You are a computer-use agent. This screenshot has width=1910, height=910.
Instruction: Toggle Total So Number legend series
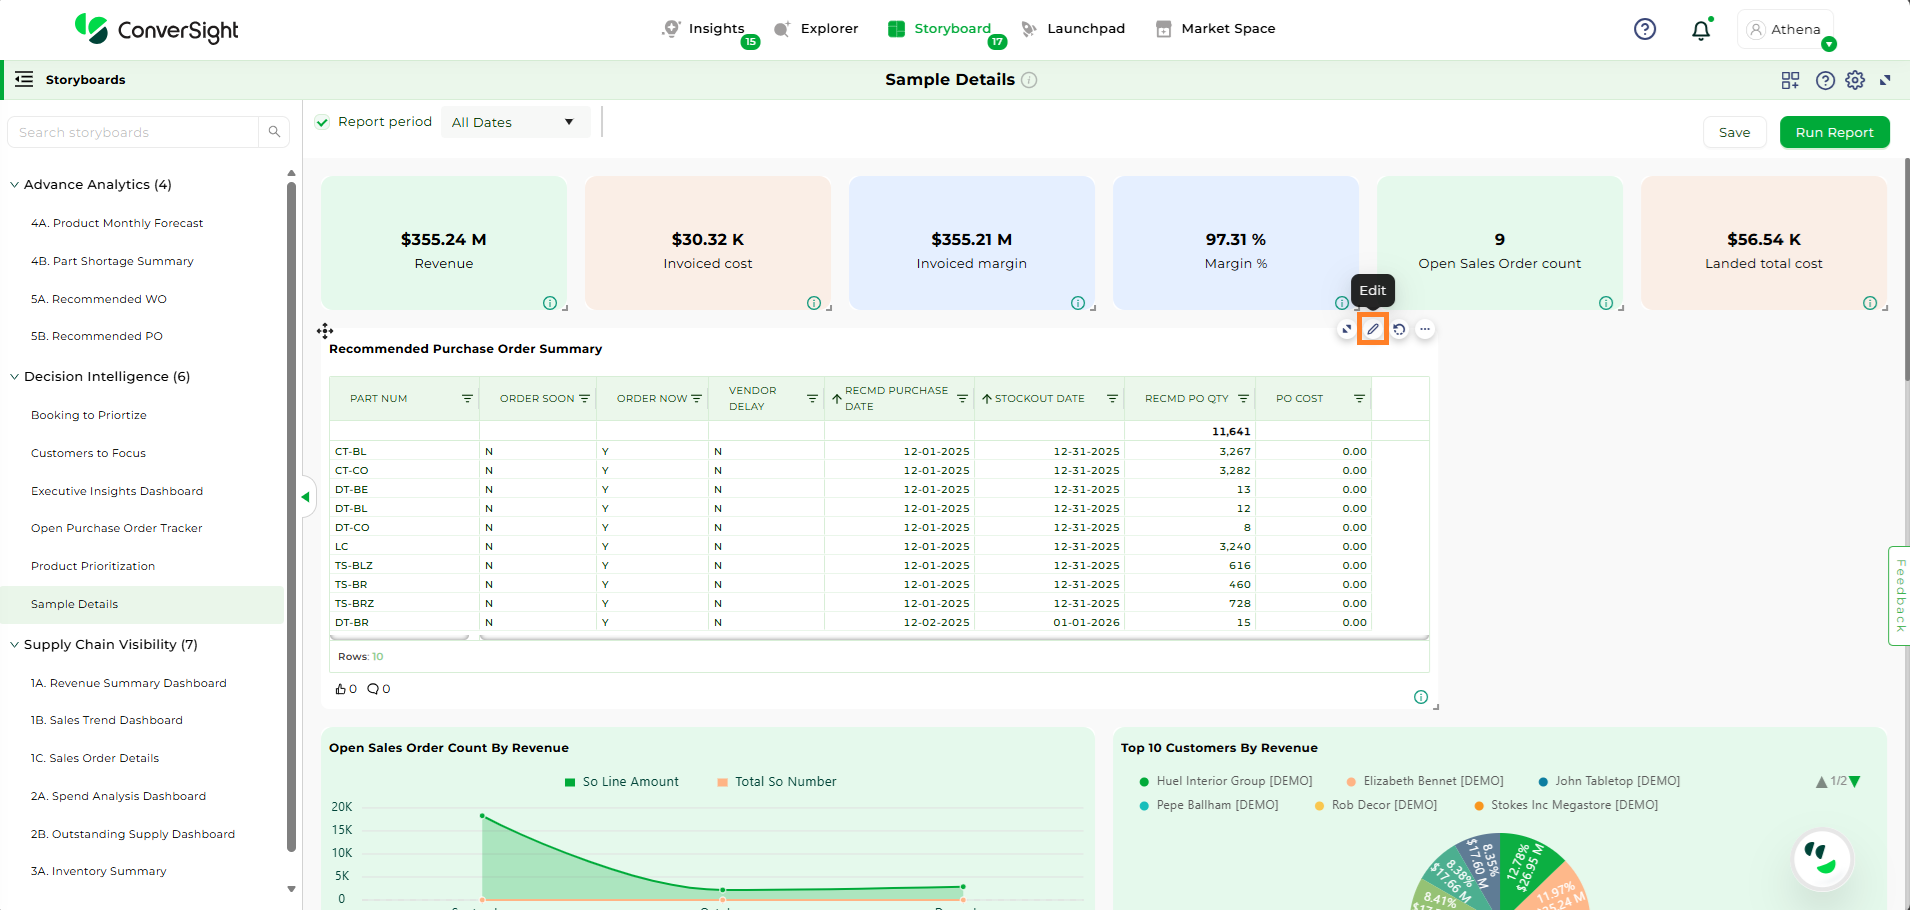click(x=776, y=782)
